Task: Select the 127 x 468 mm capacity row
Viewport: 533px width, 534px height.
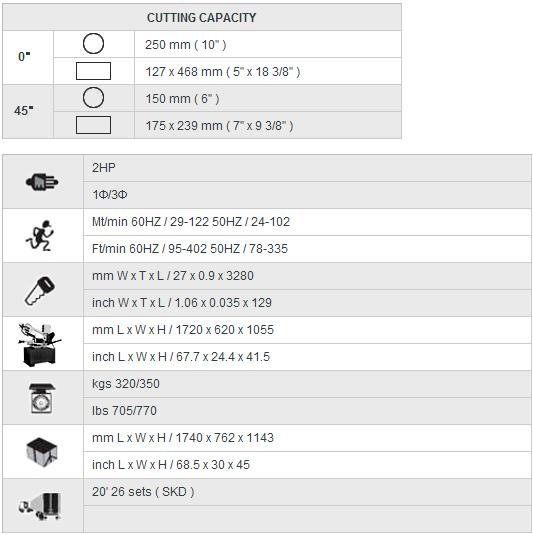Action: 268,72
